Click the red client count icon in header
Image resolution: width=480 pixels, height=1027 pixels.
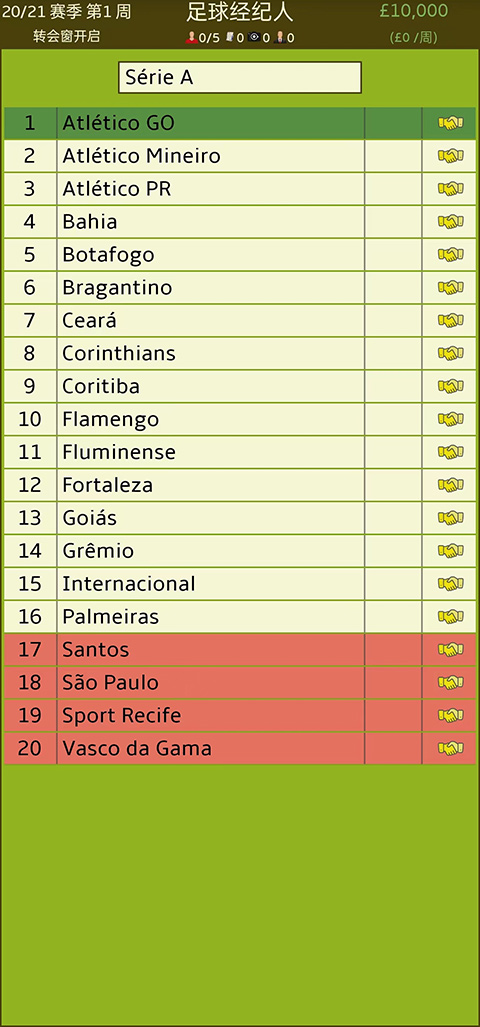tap(192, 38)
